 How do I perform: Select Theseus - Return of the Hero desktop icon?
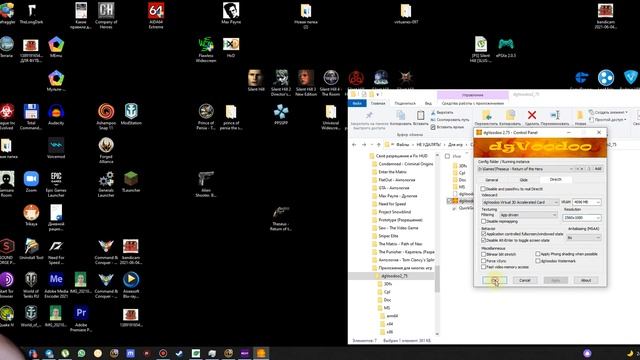pos(281,218)
